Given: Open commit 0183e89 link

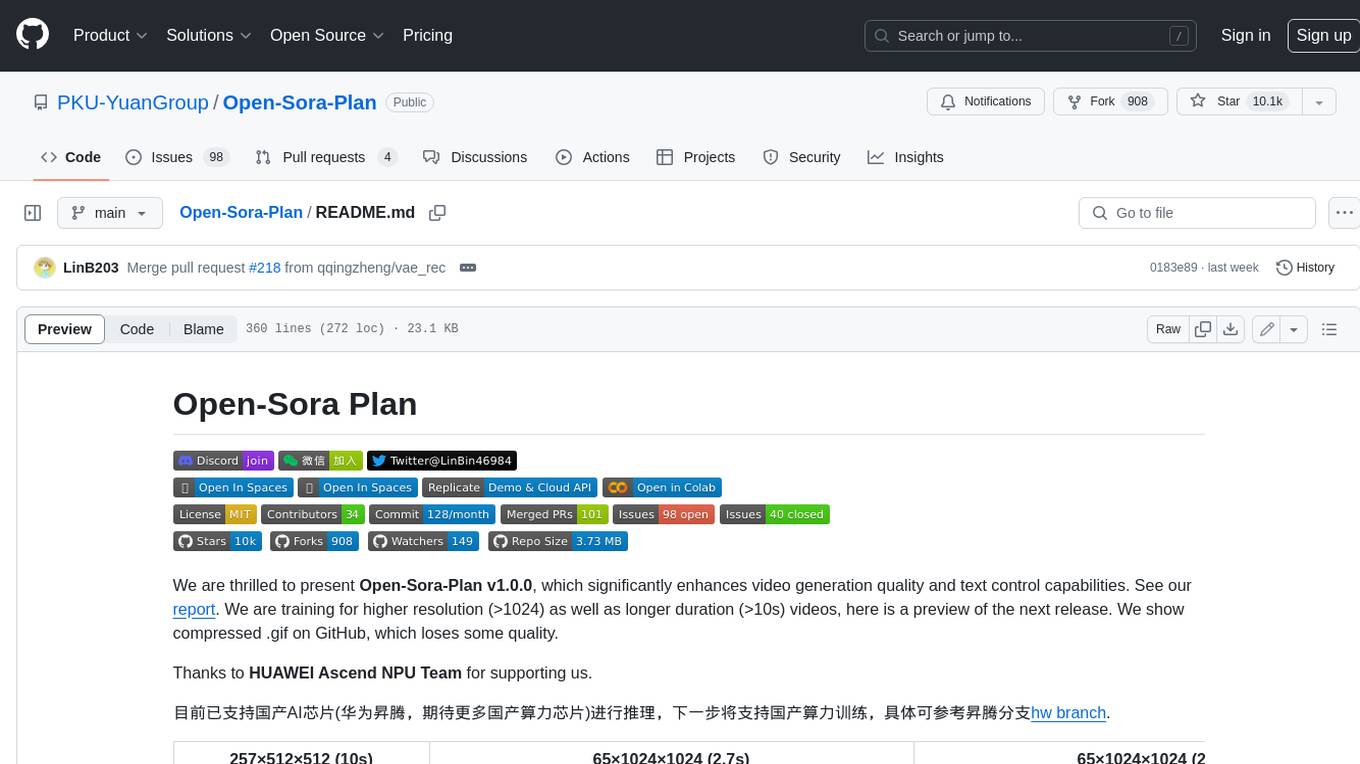Looking at the screenshot, I should pos(1173,267).
